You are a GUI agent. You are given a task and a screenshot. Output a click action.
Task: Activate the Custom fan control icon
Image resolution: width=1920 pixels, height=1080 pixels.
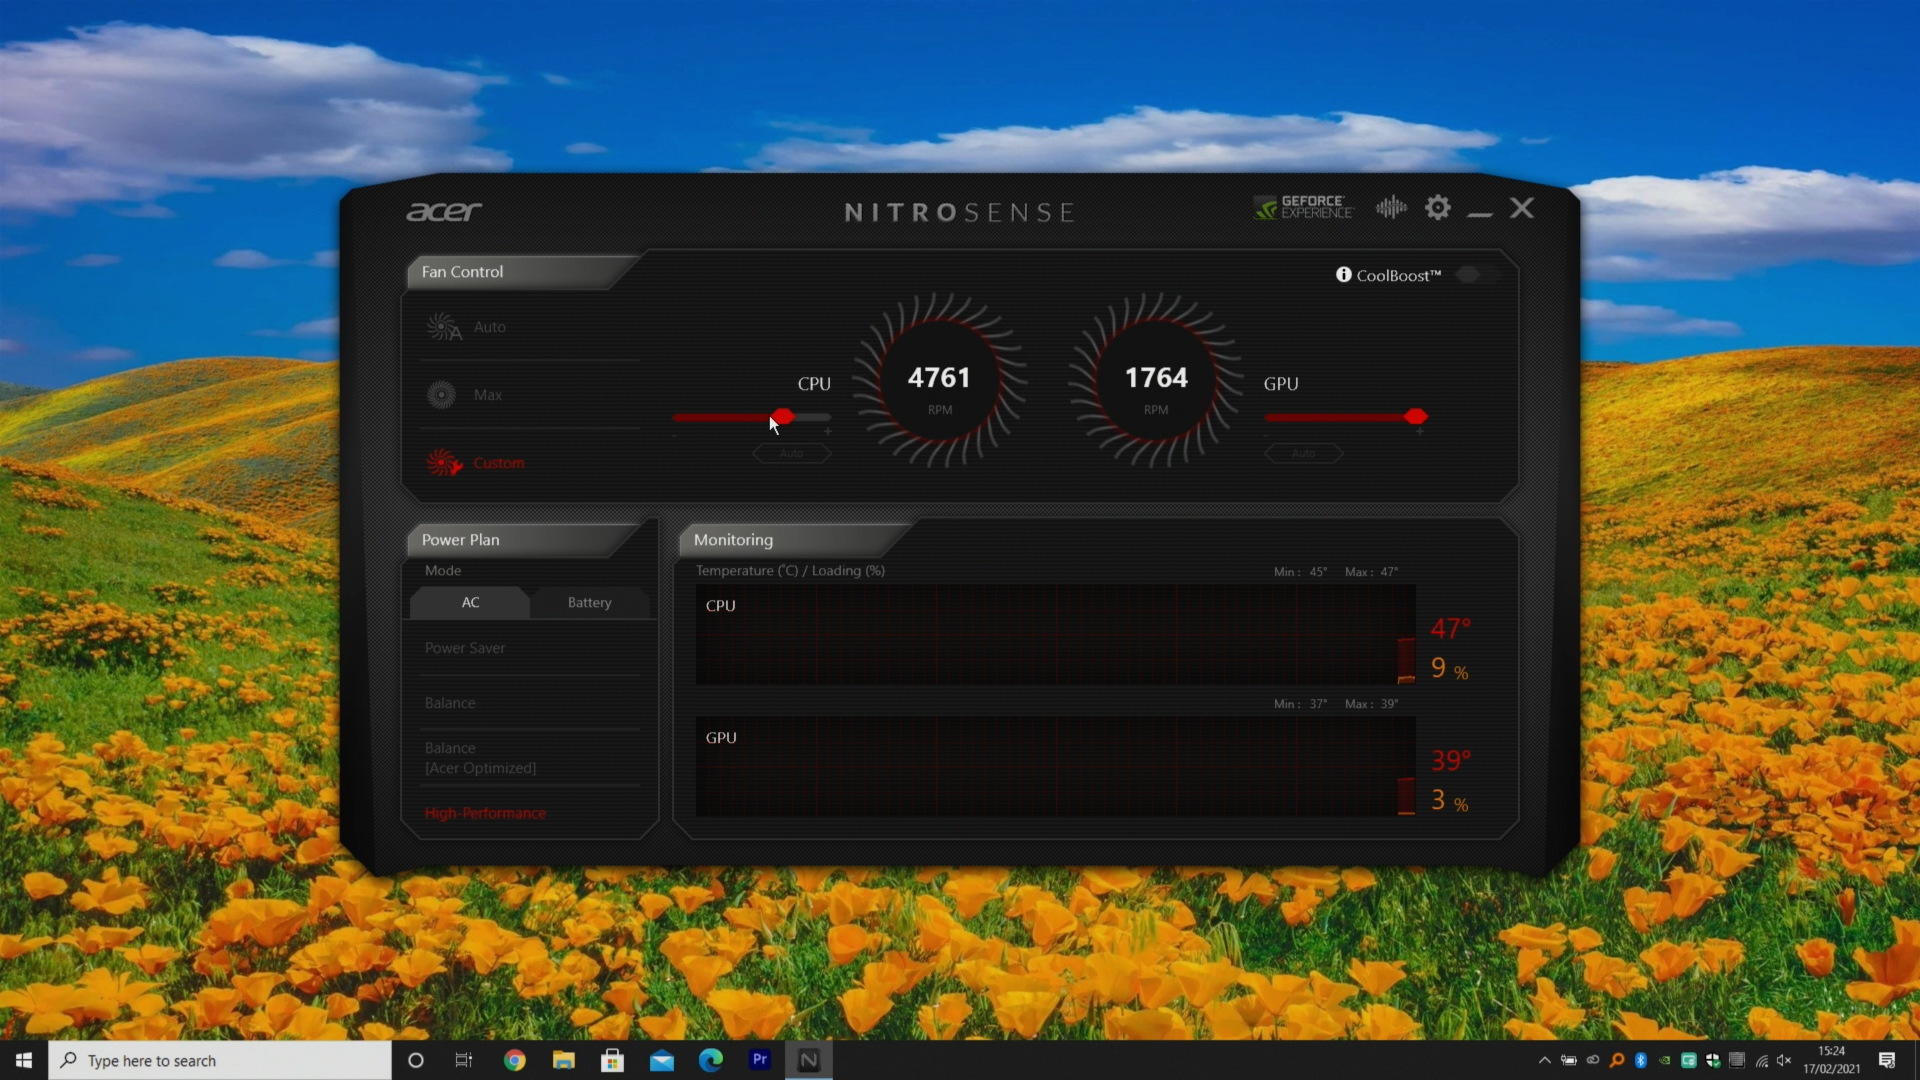tap(443, 462)
